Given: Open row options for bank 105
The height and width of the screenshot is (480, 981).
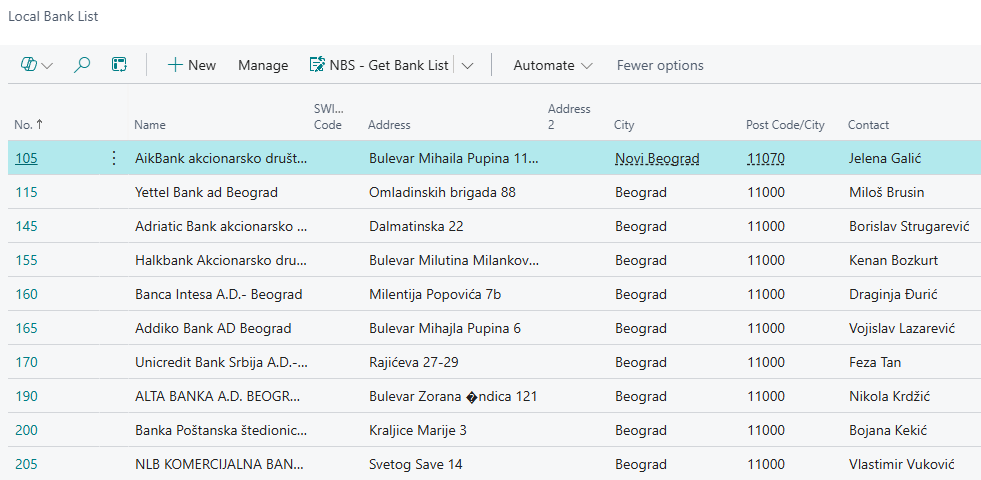Looking at the screenshot, I should pos(113,158).
